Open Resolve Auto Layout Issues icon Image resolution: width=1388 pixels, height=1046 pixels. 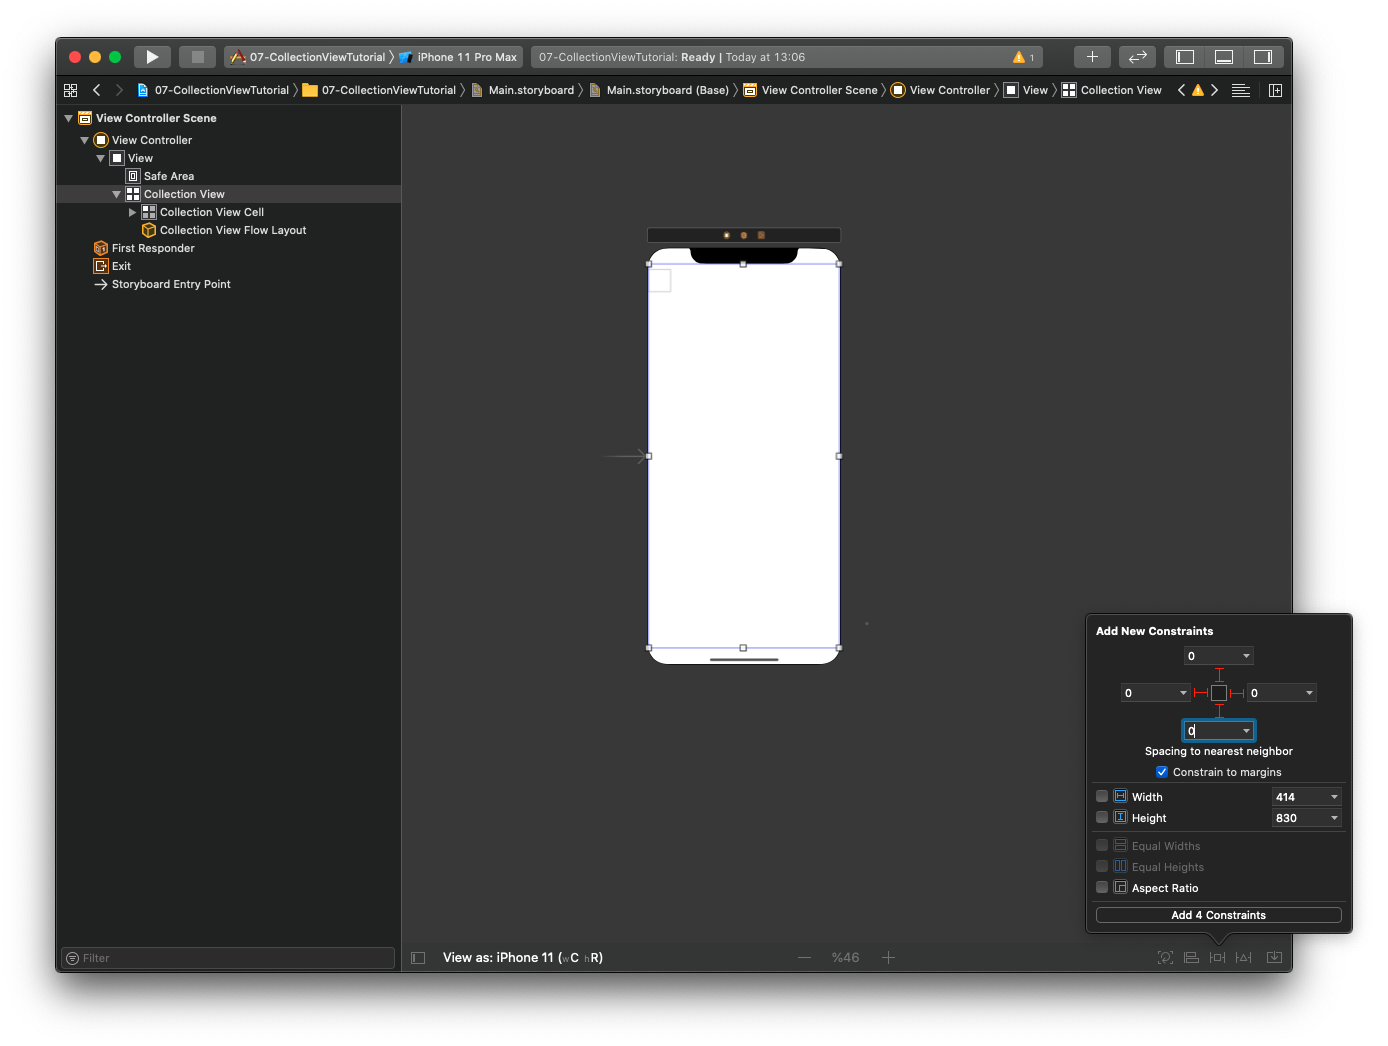pyautogui.click(x=1274, y=957)
